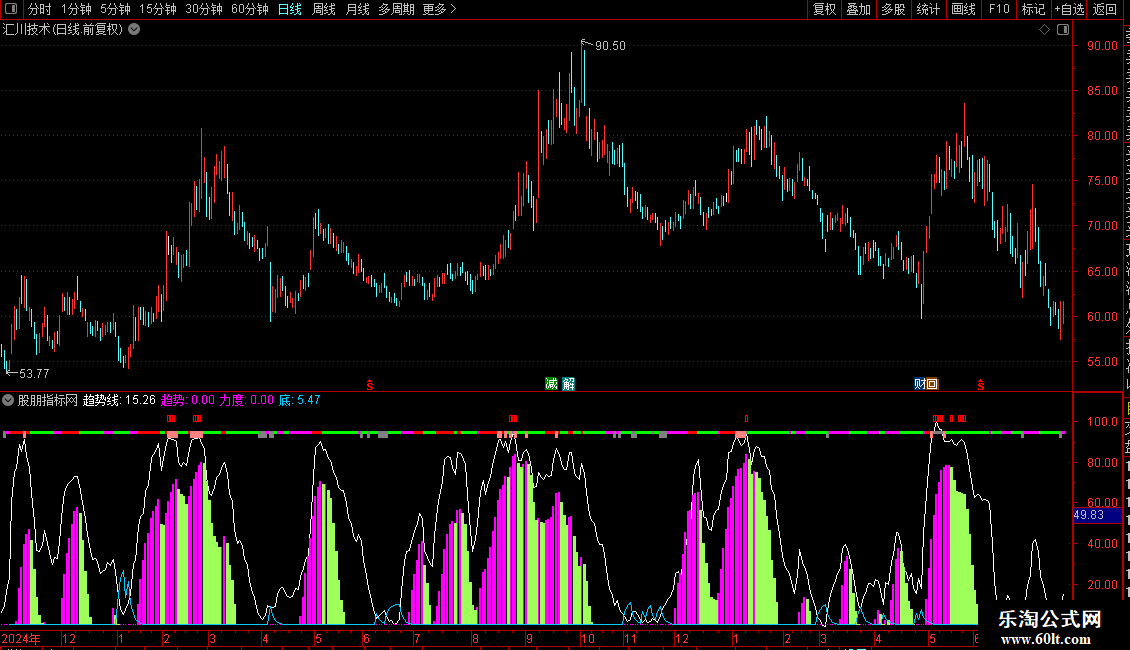Viewport: 1130px width, 650px height.
Task: Click the window layout icon in chart header
Action: (1063, 30)
